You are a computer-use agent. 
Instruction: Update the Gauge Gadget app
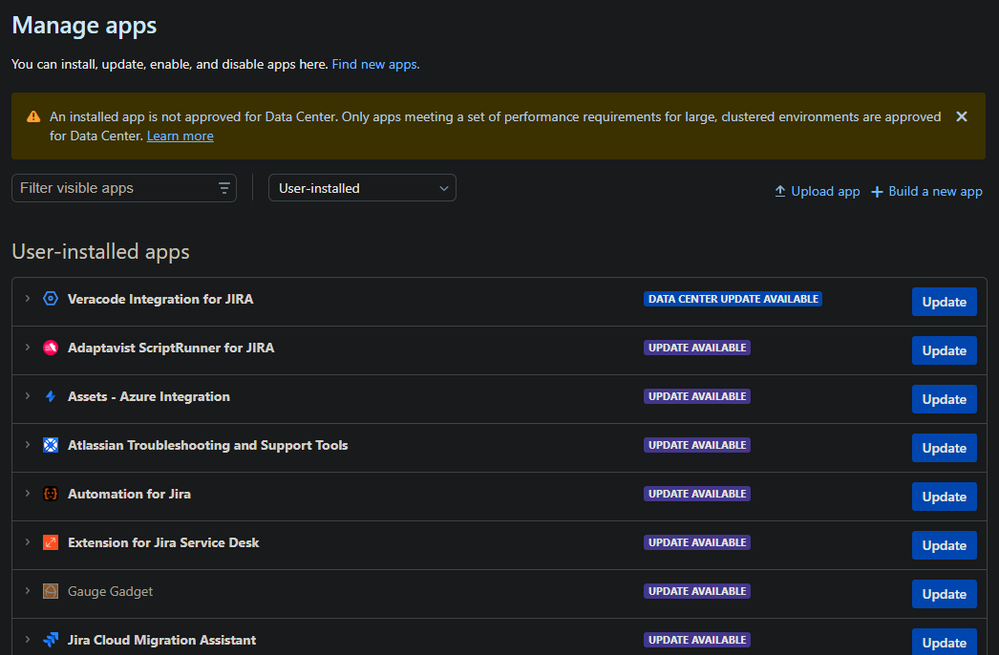tap(944, 594)
